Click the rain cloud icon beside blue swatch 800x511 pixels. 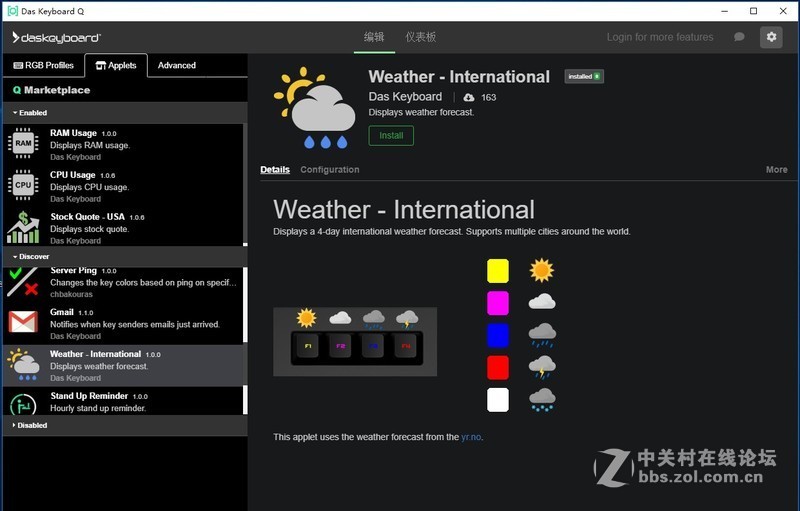[542, 335]
